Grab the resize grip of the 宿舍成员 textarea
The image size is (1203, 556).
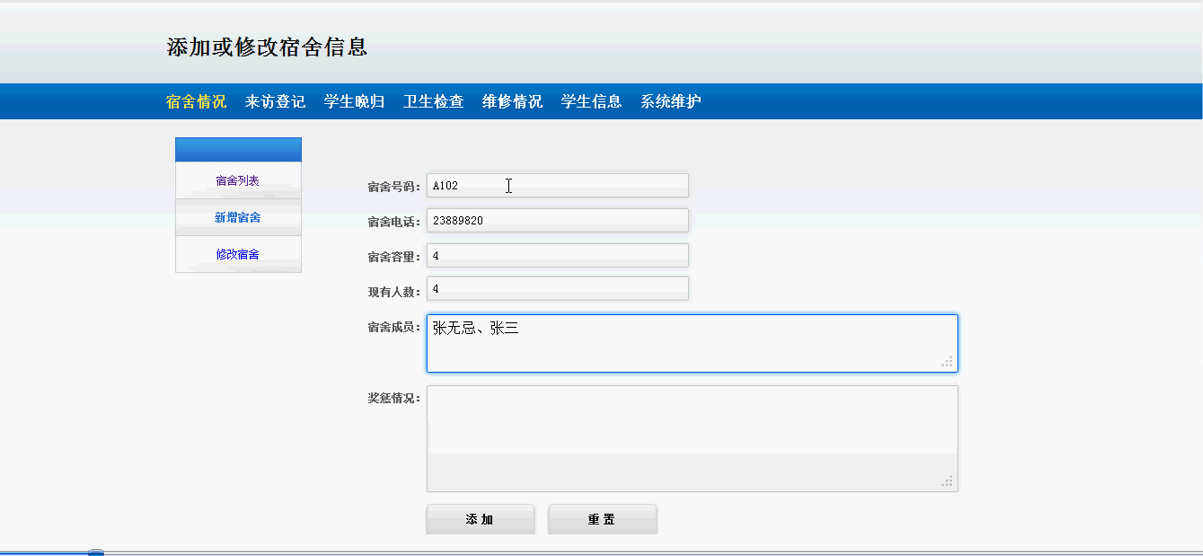coord(947,362)
